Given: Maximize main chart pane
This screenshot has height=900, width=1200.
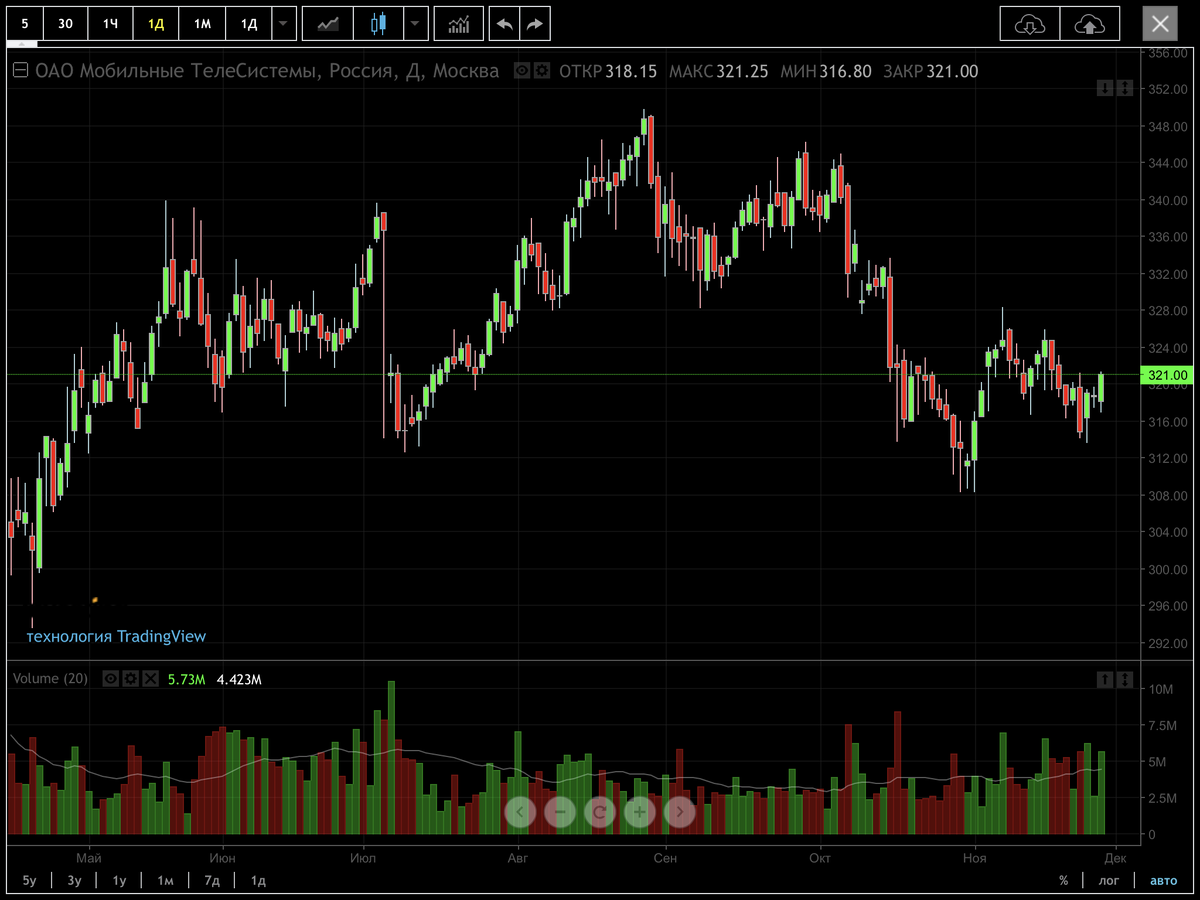Looking at the screenshot, I should [x=1125, y=88].
